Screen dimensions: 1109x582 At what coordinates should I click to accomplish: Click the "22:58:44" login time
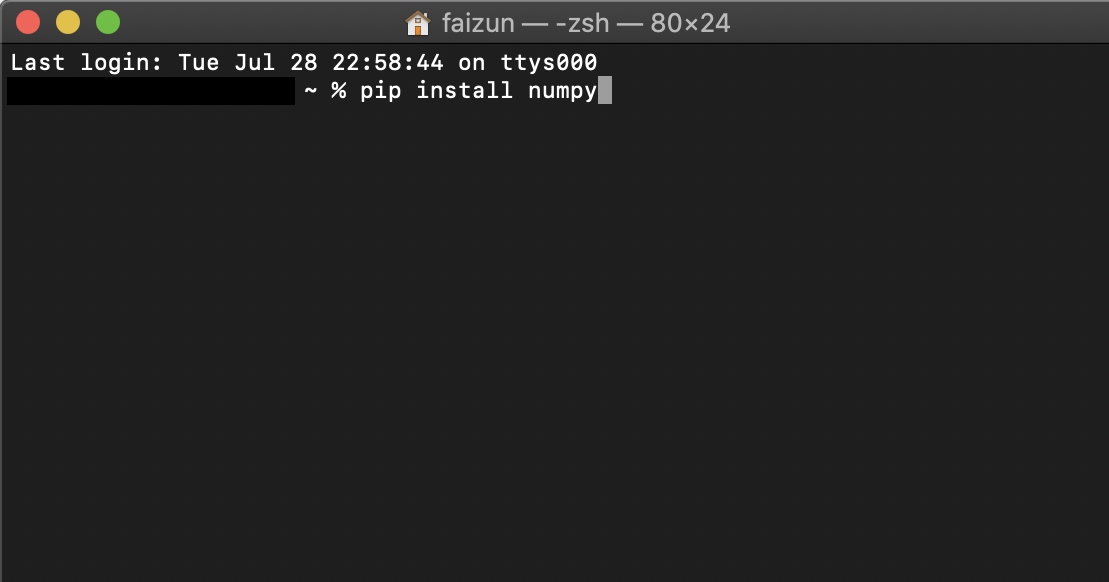(x=388, y=62)
